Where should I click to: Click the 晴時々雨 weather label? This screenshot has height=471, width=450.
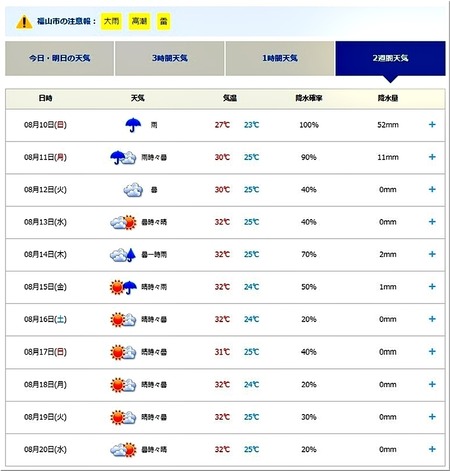(154, 287)
